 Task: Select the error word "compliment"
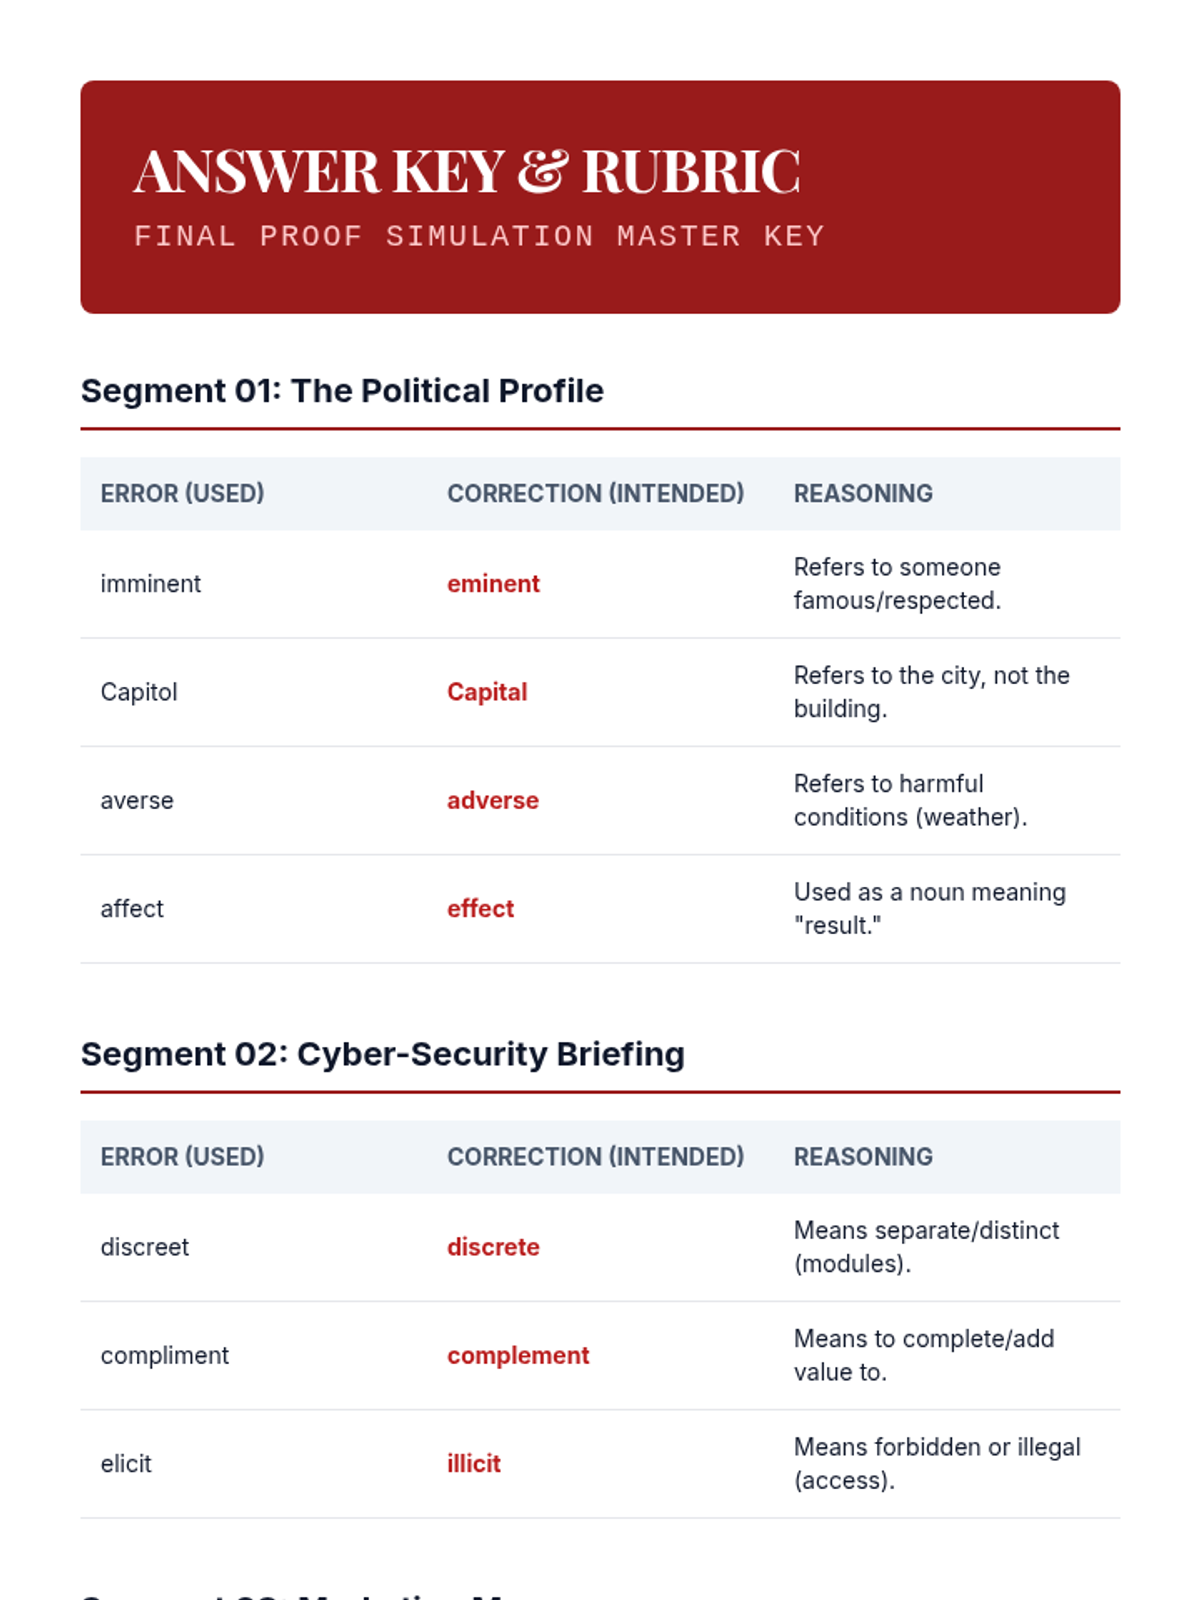pos(165,1355)
